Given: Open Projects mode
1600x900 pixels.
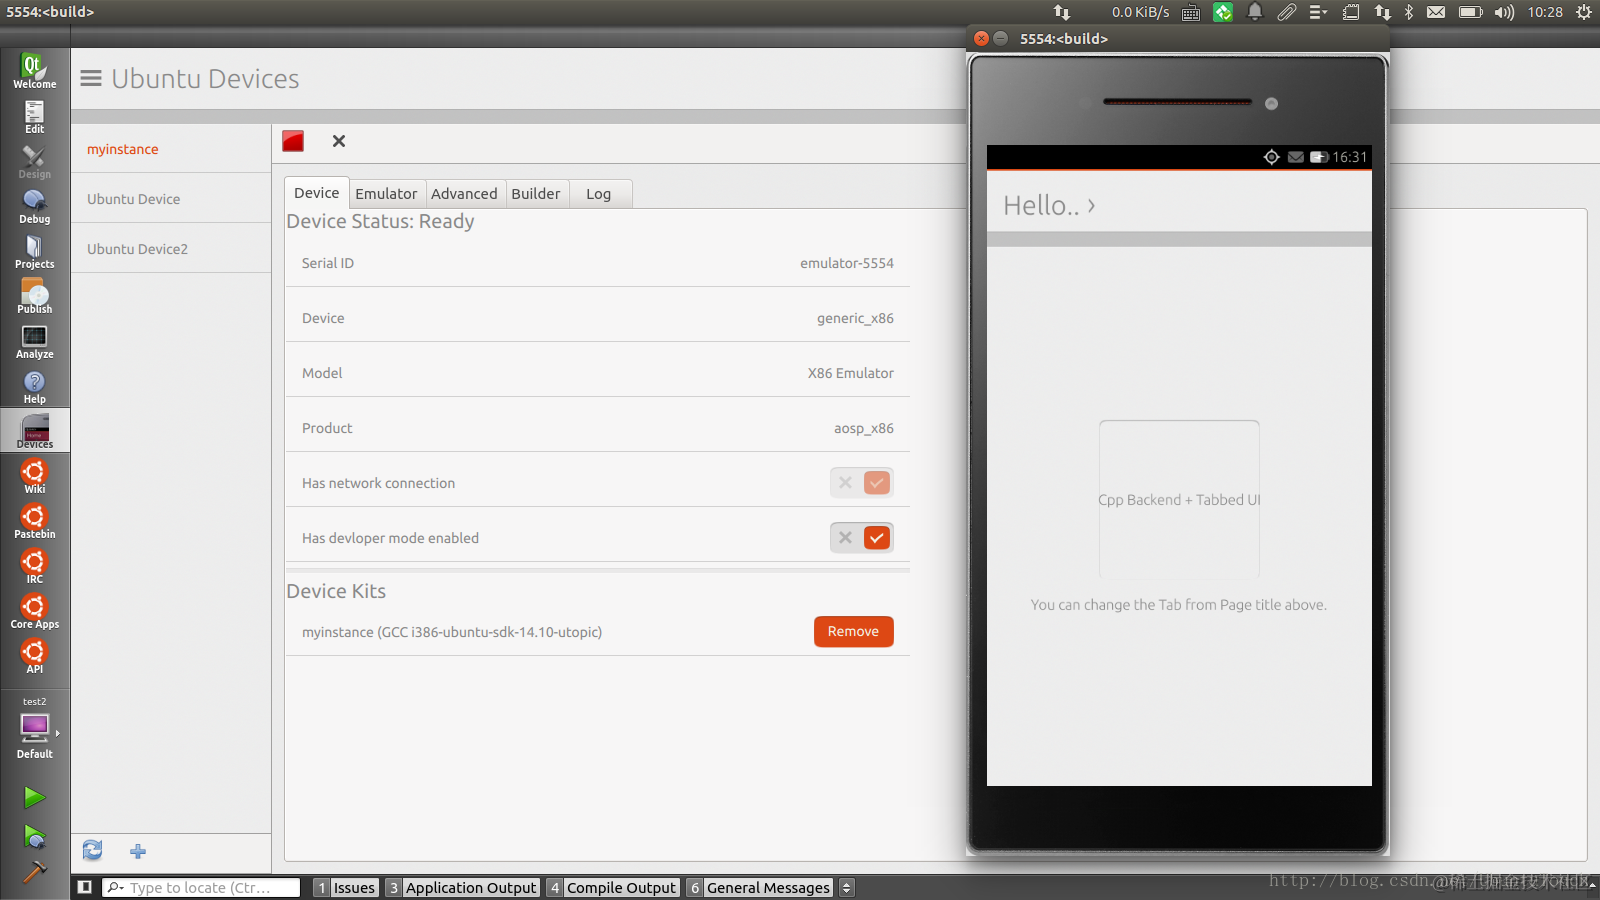Looking at the screenshot, I should point(34,251).
